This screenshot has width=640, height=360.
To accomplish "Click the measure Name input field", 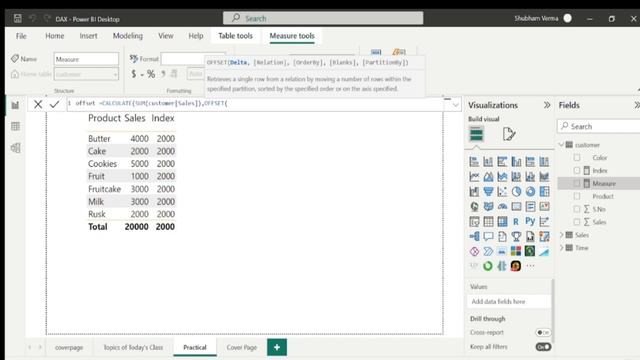I will coord(86,59).
